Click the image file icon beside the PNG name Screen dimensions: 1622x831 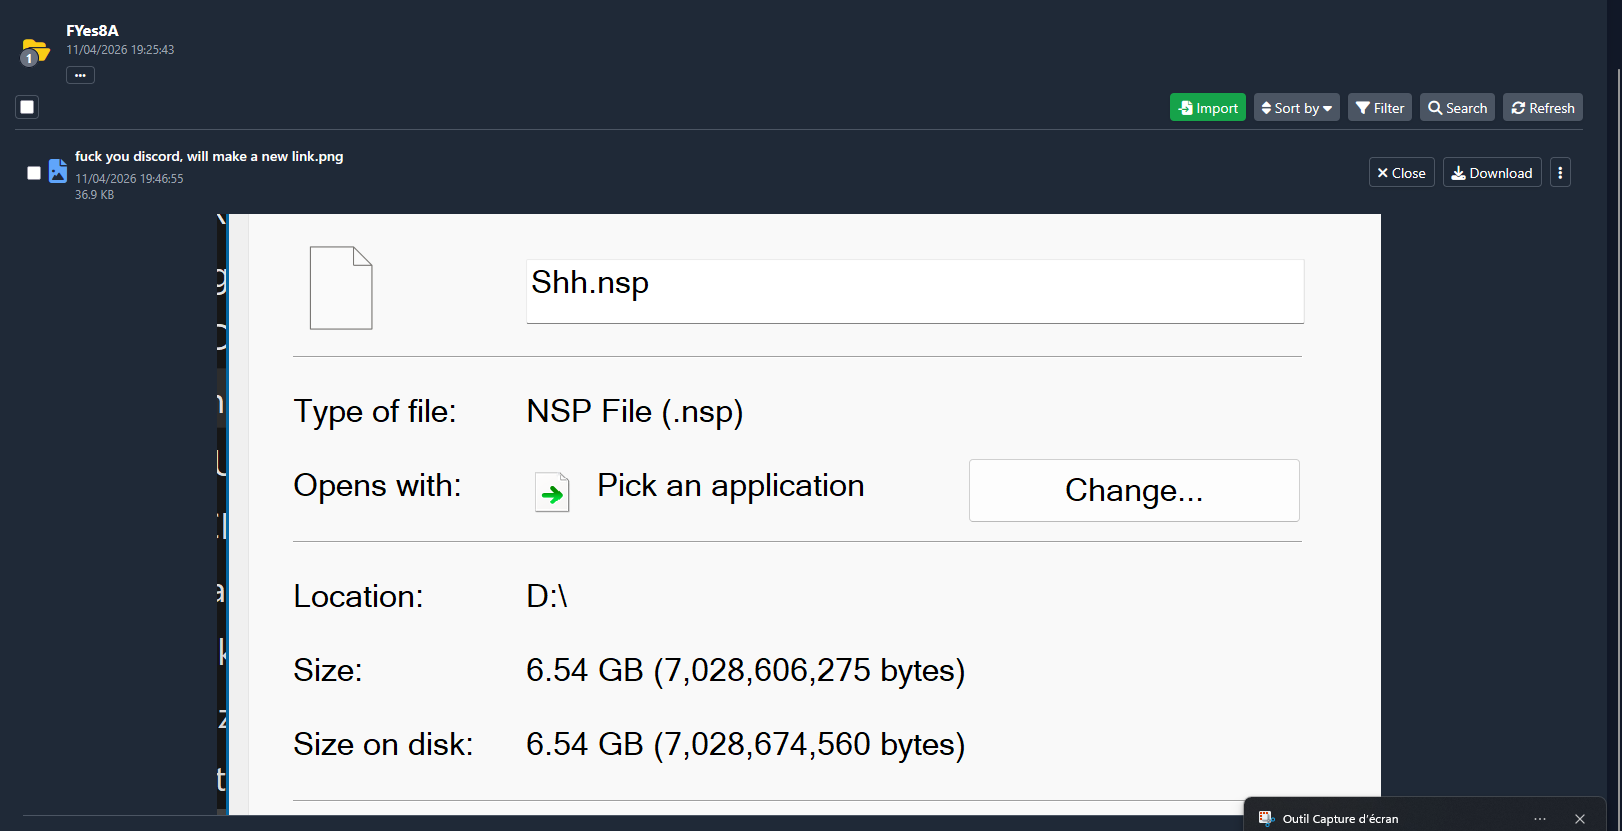pyautogui.click(x=58, y=172)
